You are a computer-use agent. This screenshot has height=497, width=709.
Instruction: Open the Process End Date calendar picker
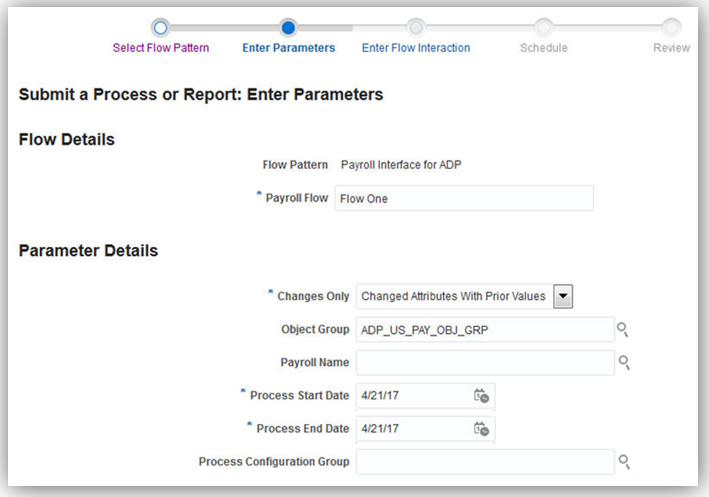click(481, 429)
